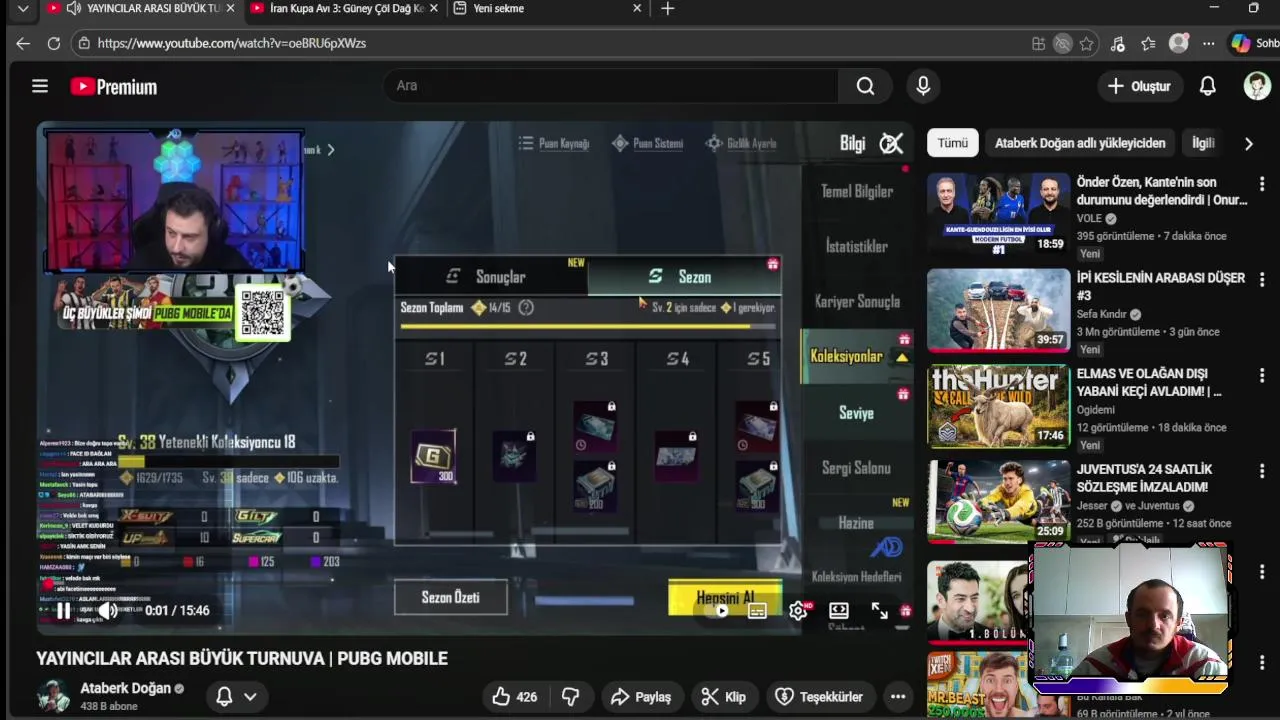Open the Önder Özen Kante video thumbnail
1280x720 pixels.
[998, 215]
